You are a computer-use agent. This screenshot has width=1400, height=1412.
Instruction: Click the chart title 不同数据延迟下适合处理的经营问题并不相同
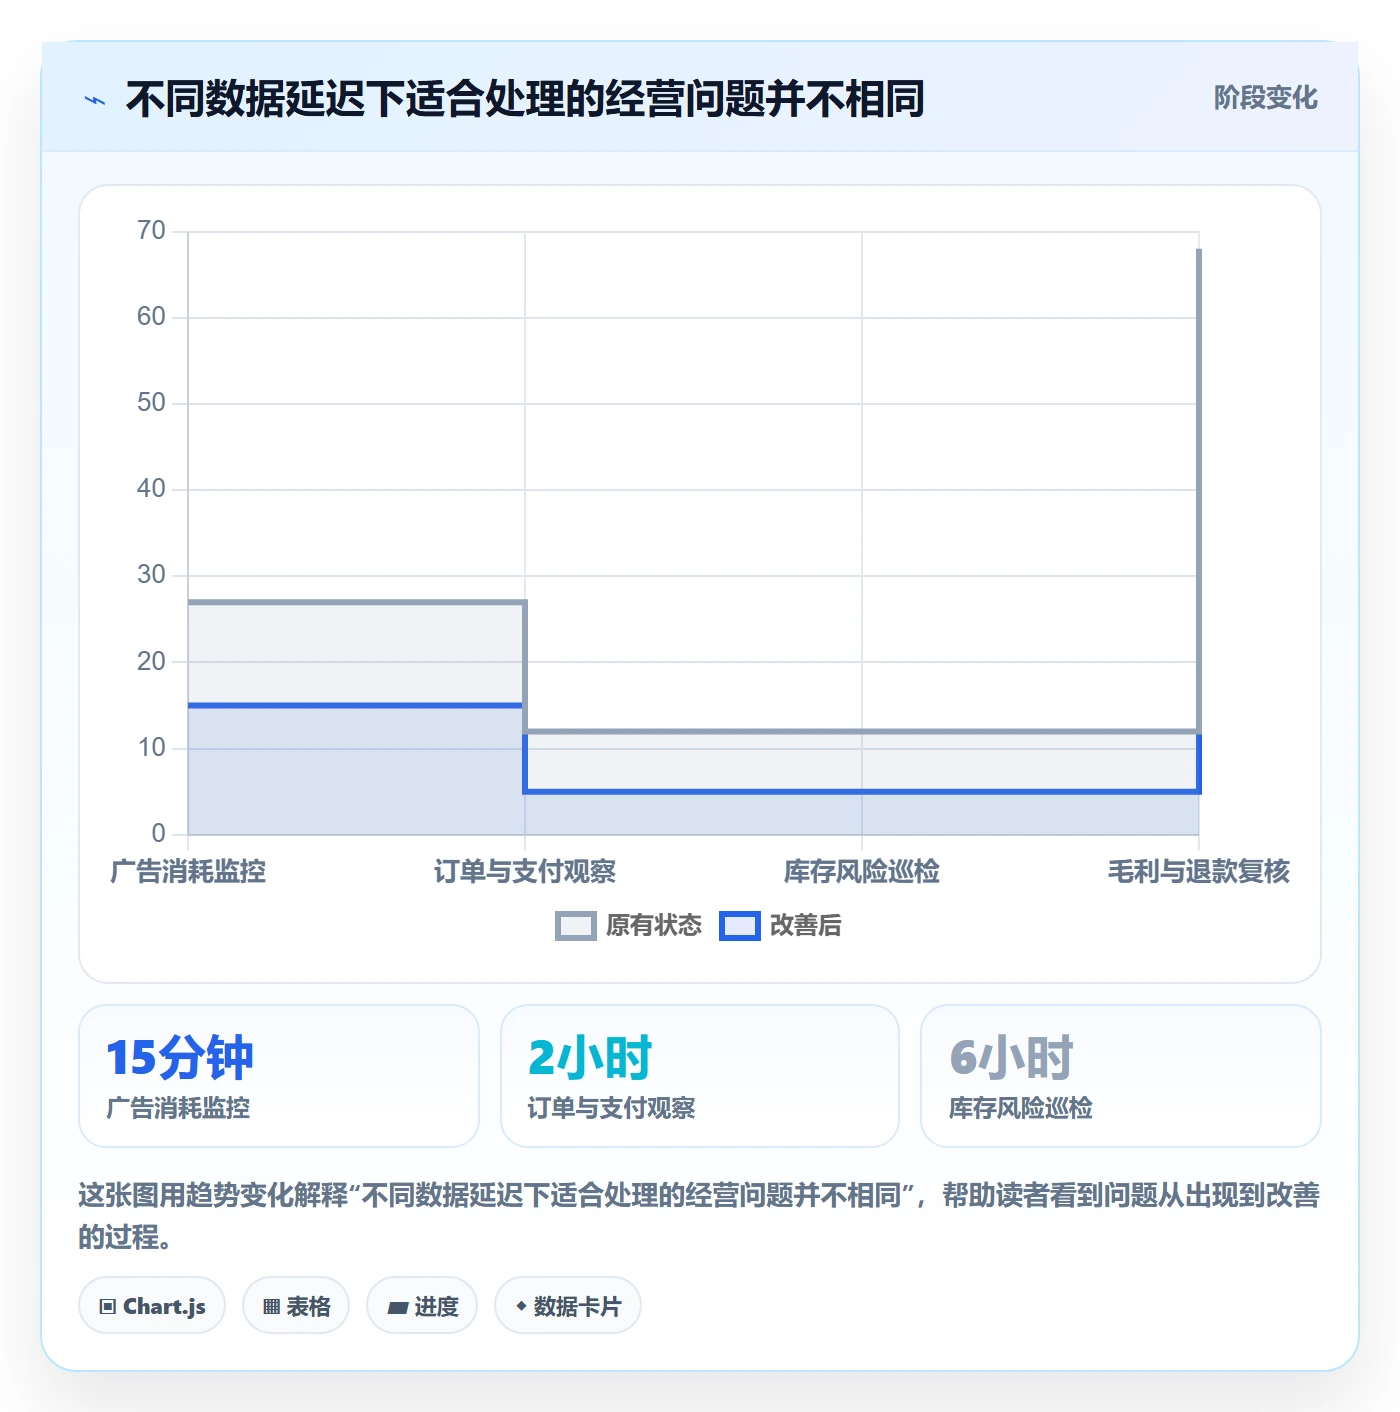click(x=525, y=99)
